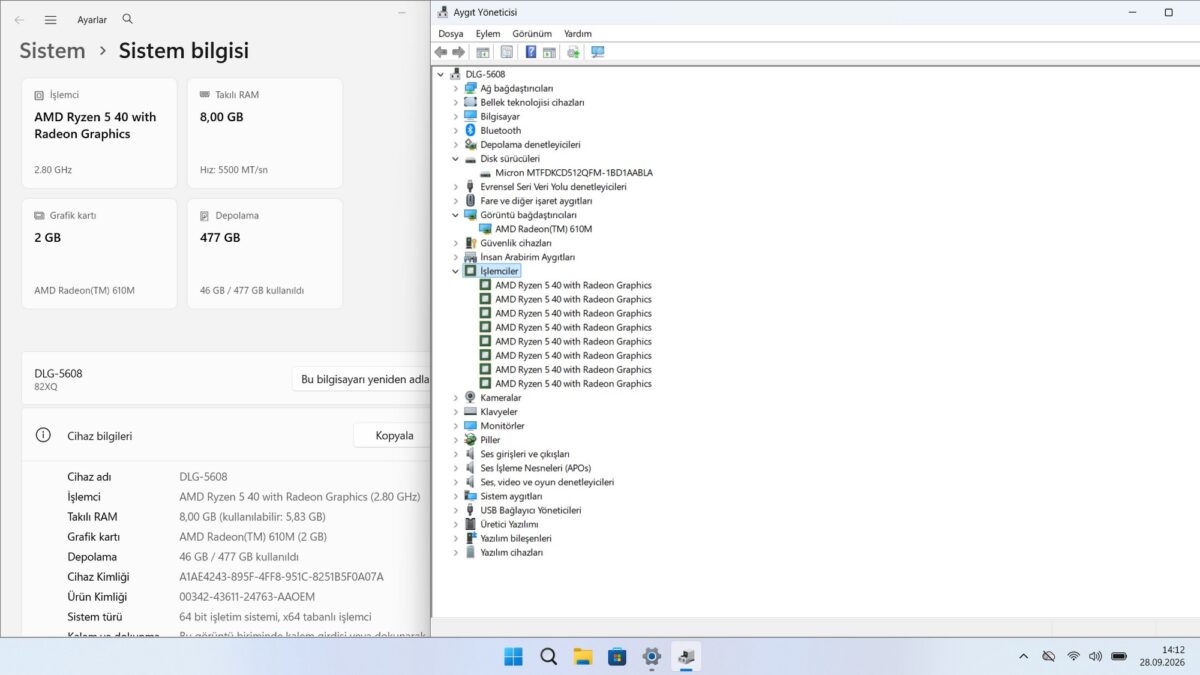Click the blue question mark Help icon
The width and height of the screenshot is (1200, 675).
pyautogui.click(x=531, y=52)
